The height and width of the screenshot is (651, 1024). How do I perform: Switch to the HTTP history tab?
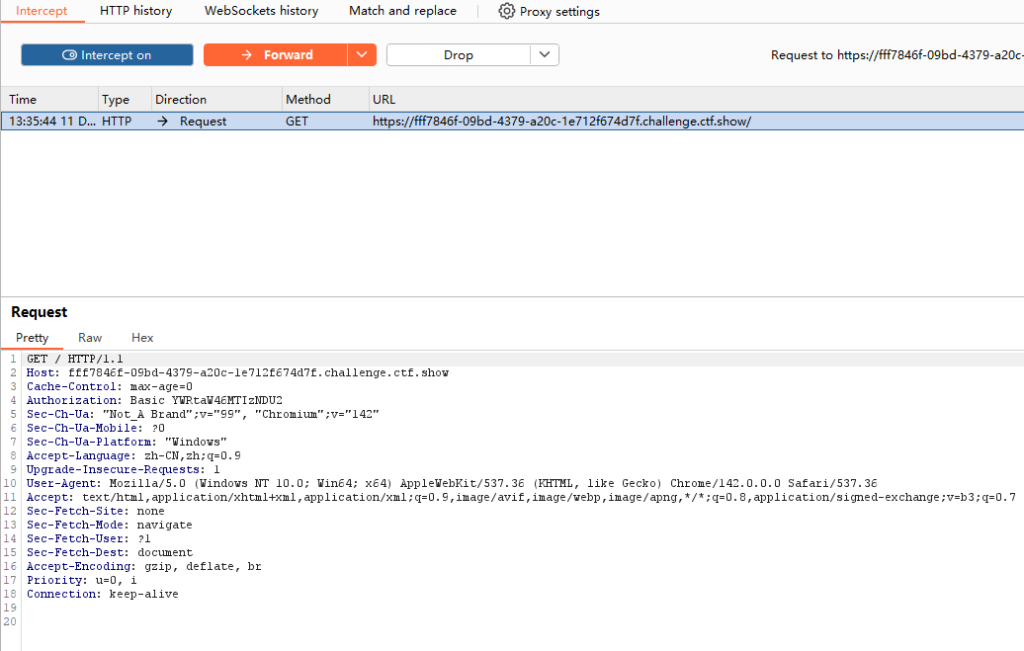[136, 11]
